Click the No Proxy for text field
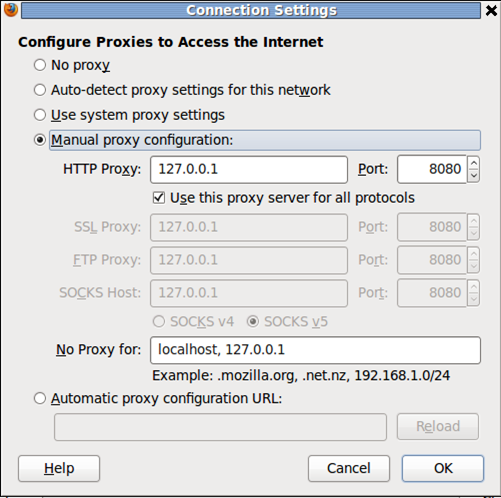This screenshot has height=498, width=501. point(315,350)
